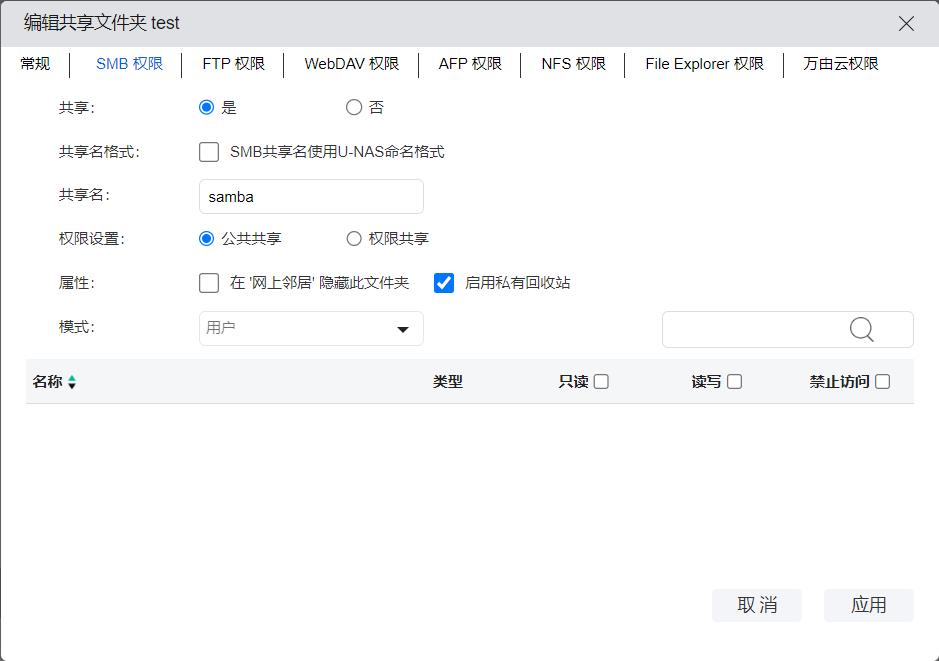Open the 模式 dropdown showing 用户
The height and width of the screenshot is (661, 939).
coord(310,328)
